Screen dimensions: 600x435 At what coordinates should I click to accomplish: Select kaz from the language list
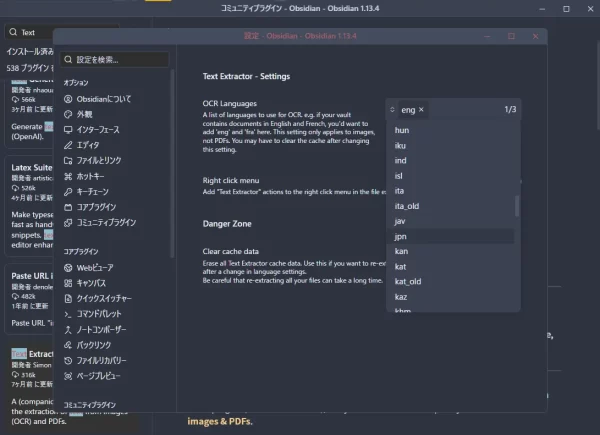pos(450,297)
